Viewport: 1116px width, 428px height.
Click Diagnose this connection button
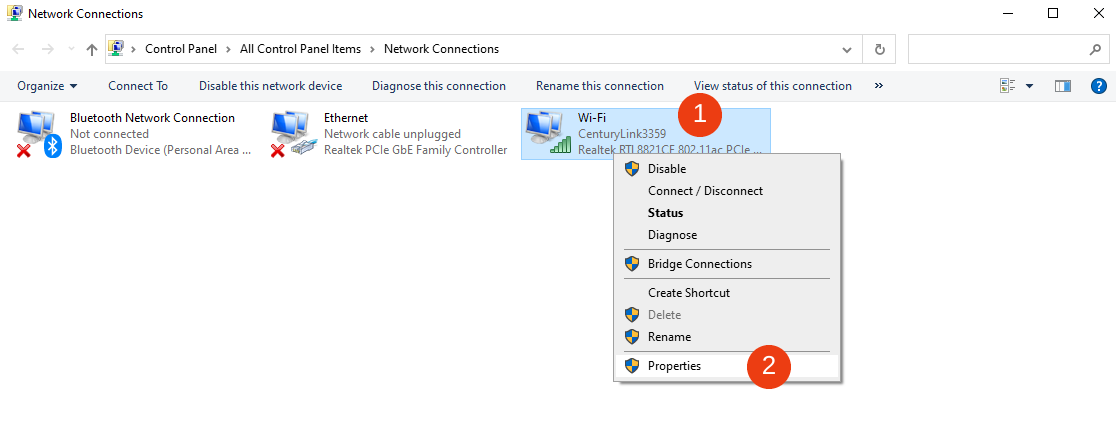(x=439, y=86)
